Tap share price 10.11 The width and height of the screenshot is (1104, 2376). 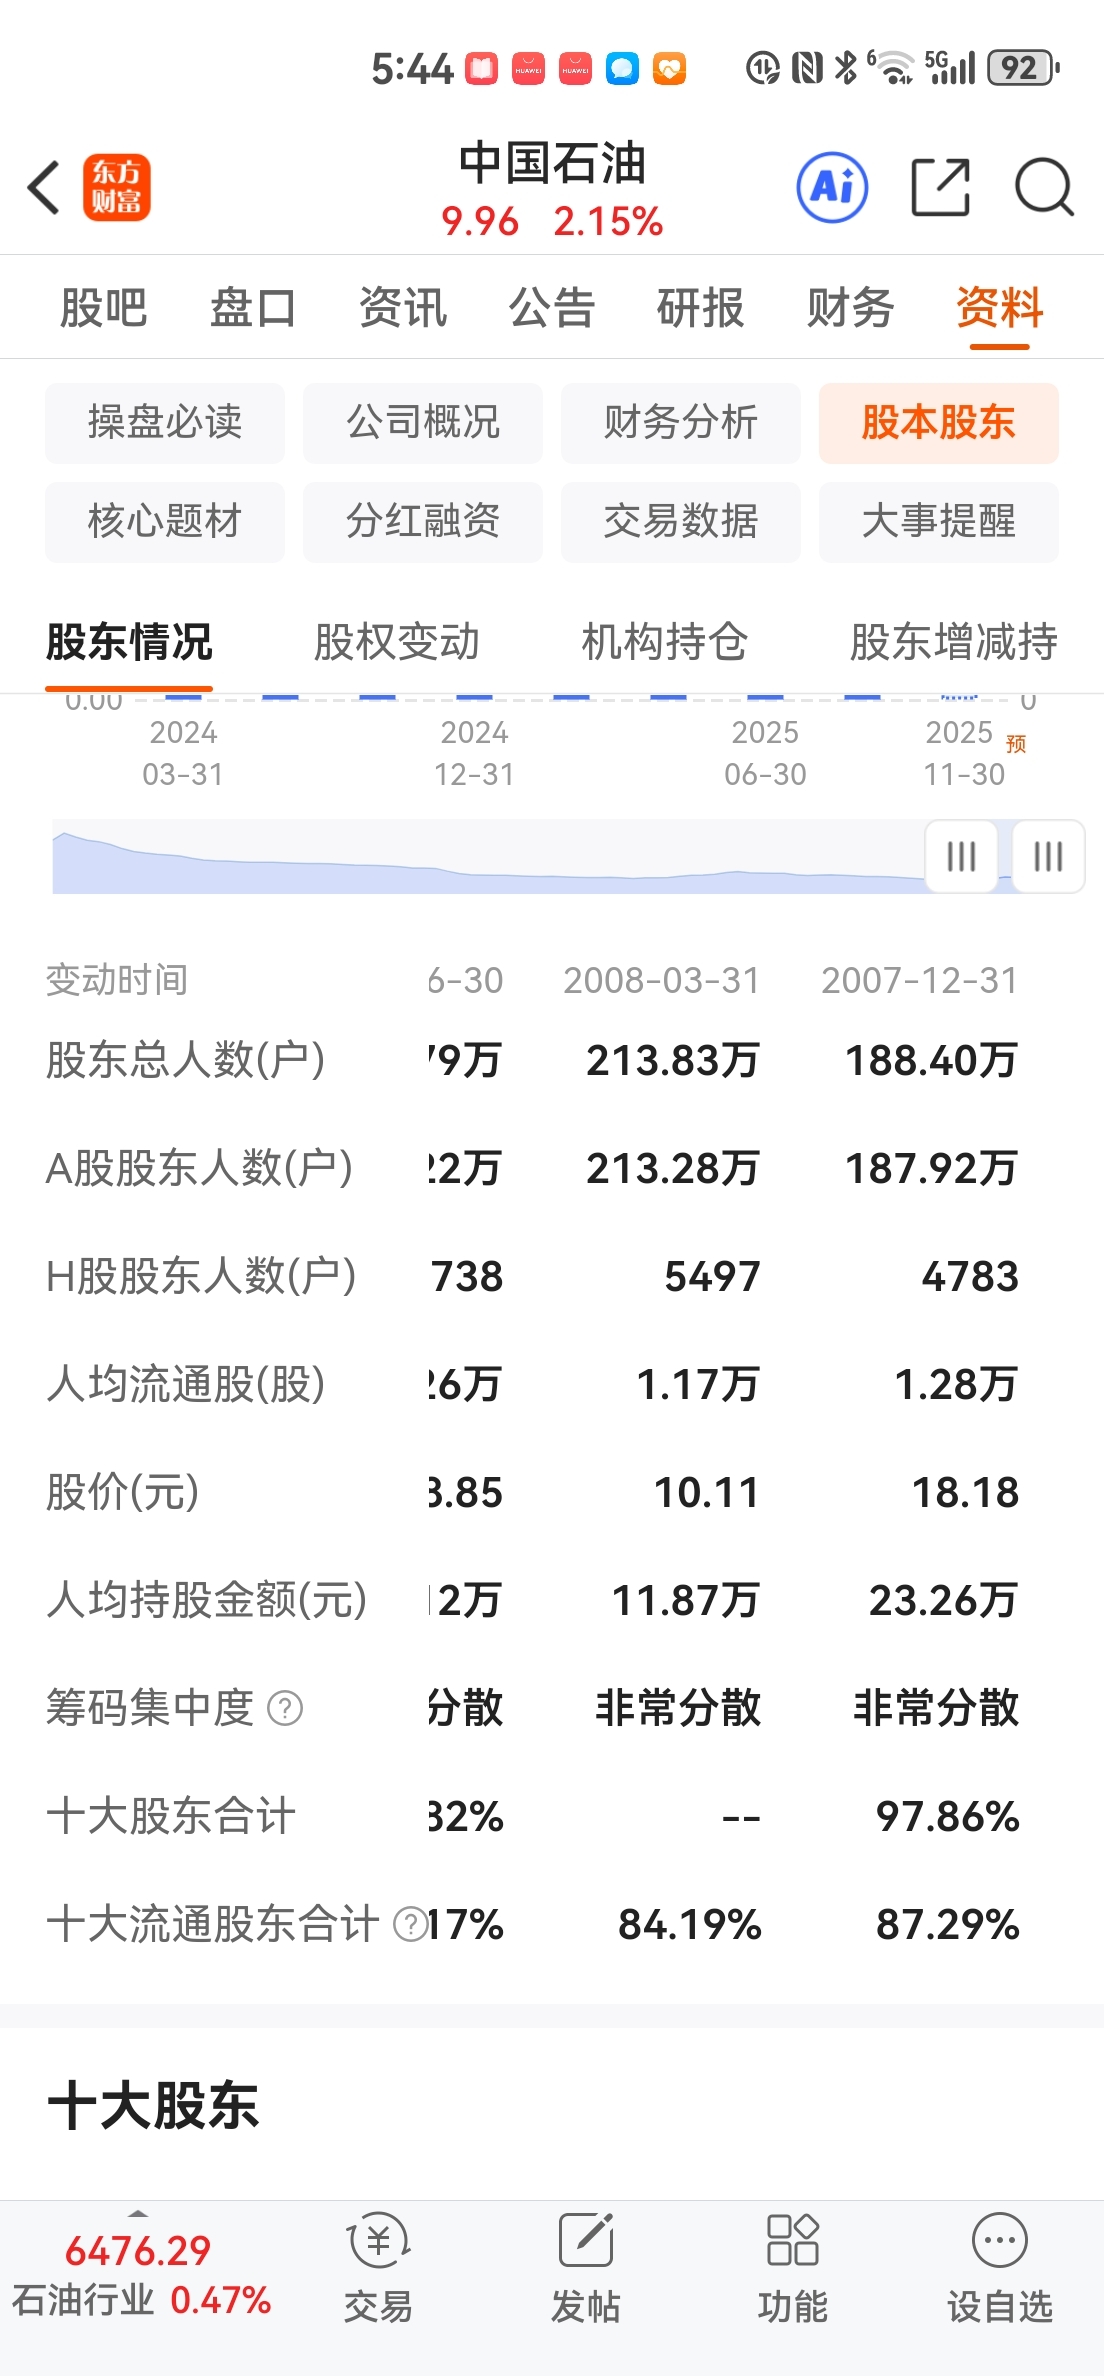coord(707,1493)
